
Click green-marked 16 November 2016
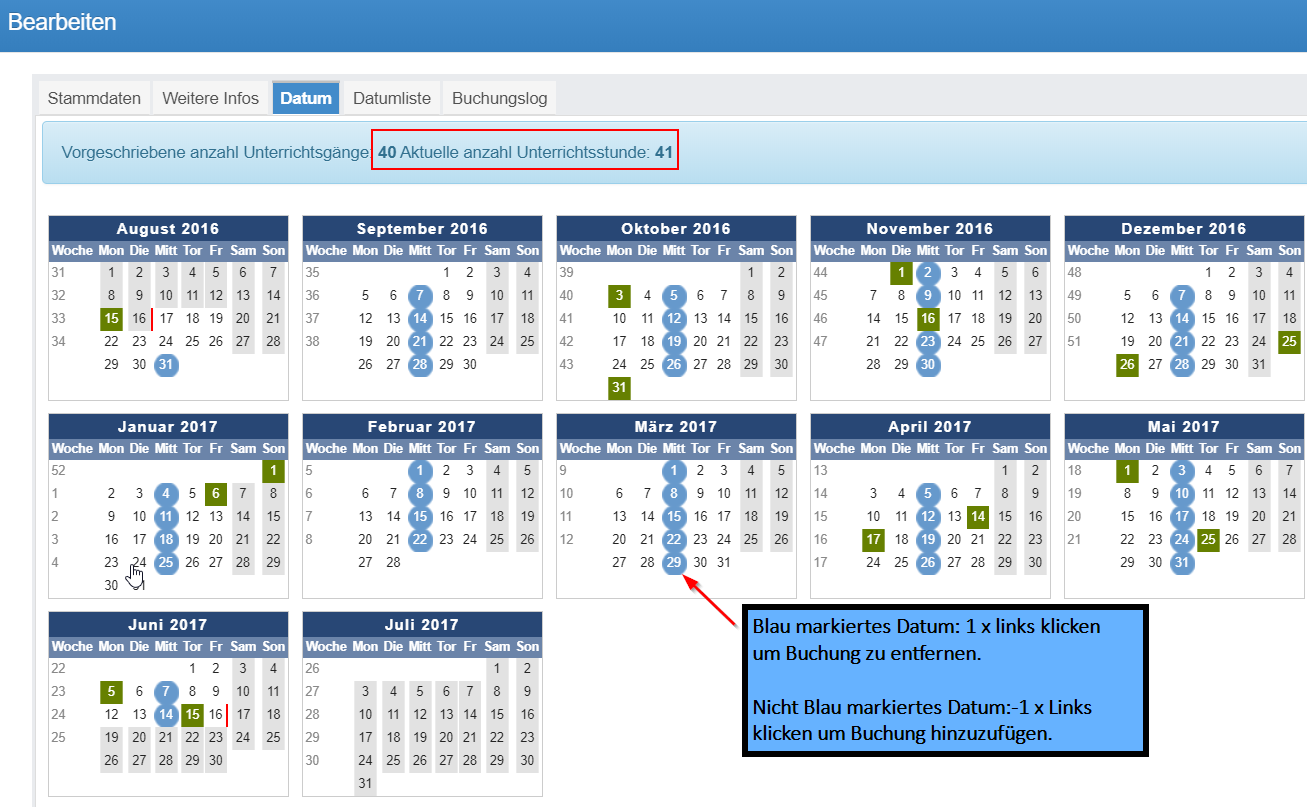[x=928, y=319]
